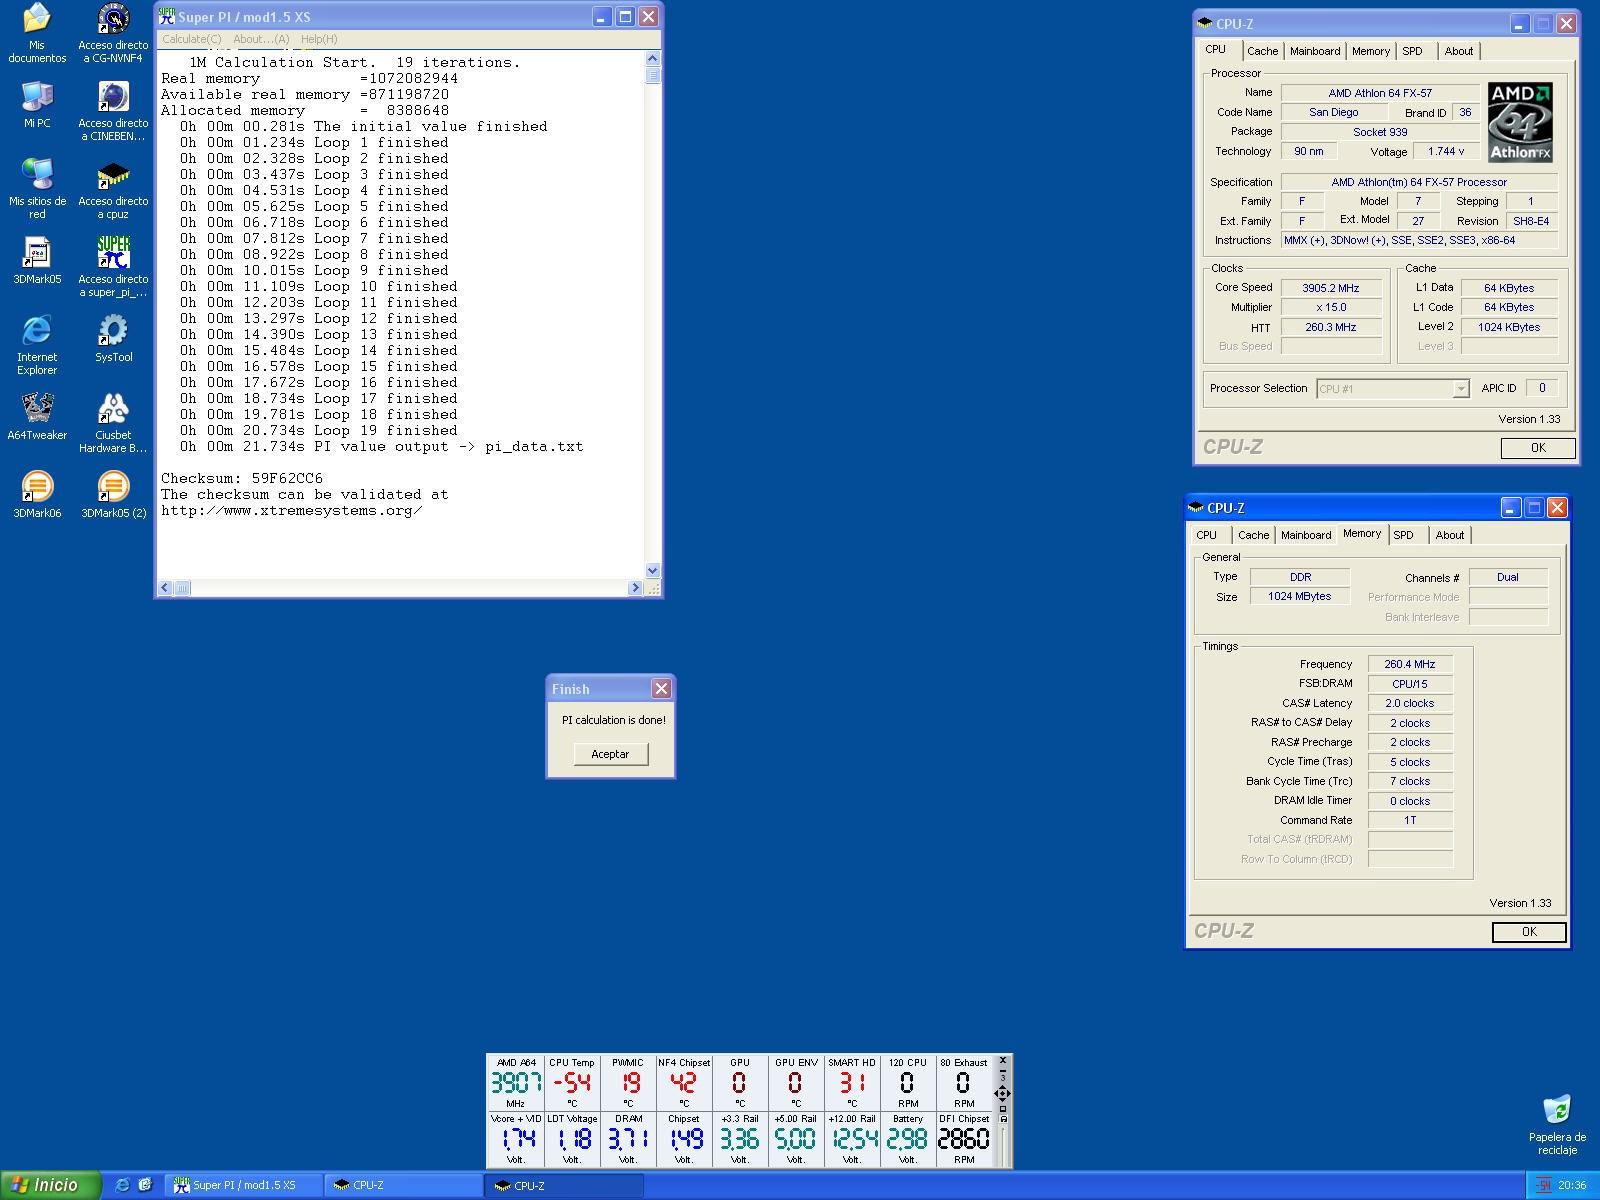Image resolution: width=1600 pixels, height=1200 pixels.
Task: Click Voltage value 1.744 v
Action: pos(1445,152)
